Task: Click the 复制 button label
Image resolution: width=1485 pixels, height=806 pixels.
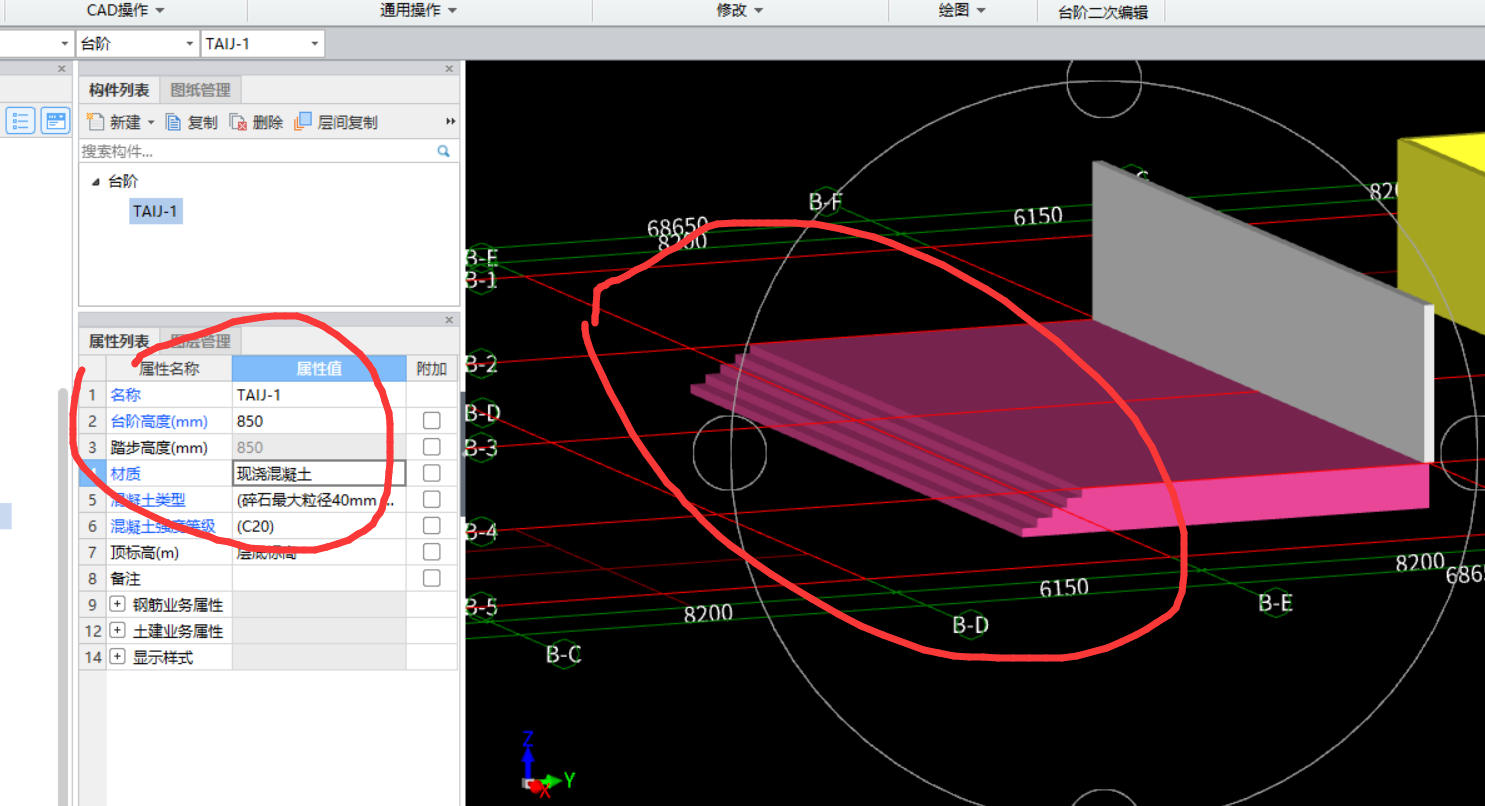Action: coord(202,122)
